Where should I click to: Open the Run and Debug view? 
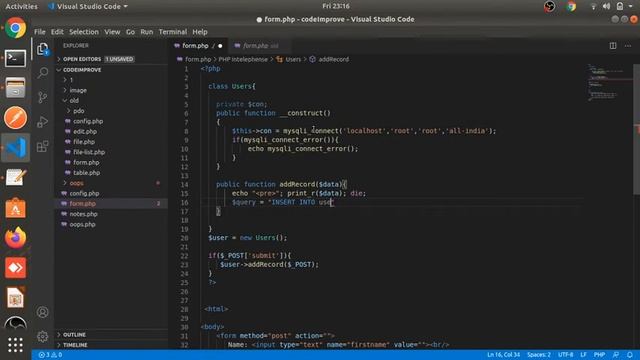(42, 122)
